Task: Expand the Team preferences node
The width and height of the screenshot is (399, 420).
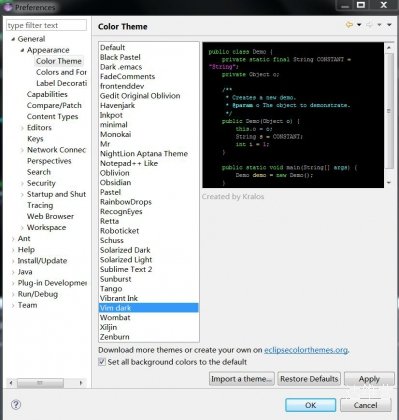Action: [x=13, y=305]
